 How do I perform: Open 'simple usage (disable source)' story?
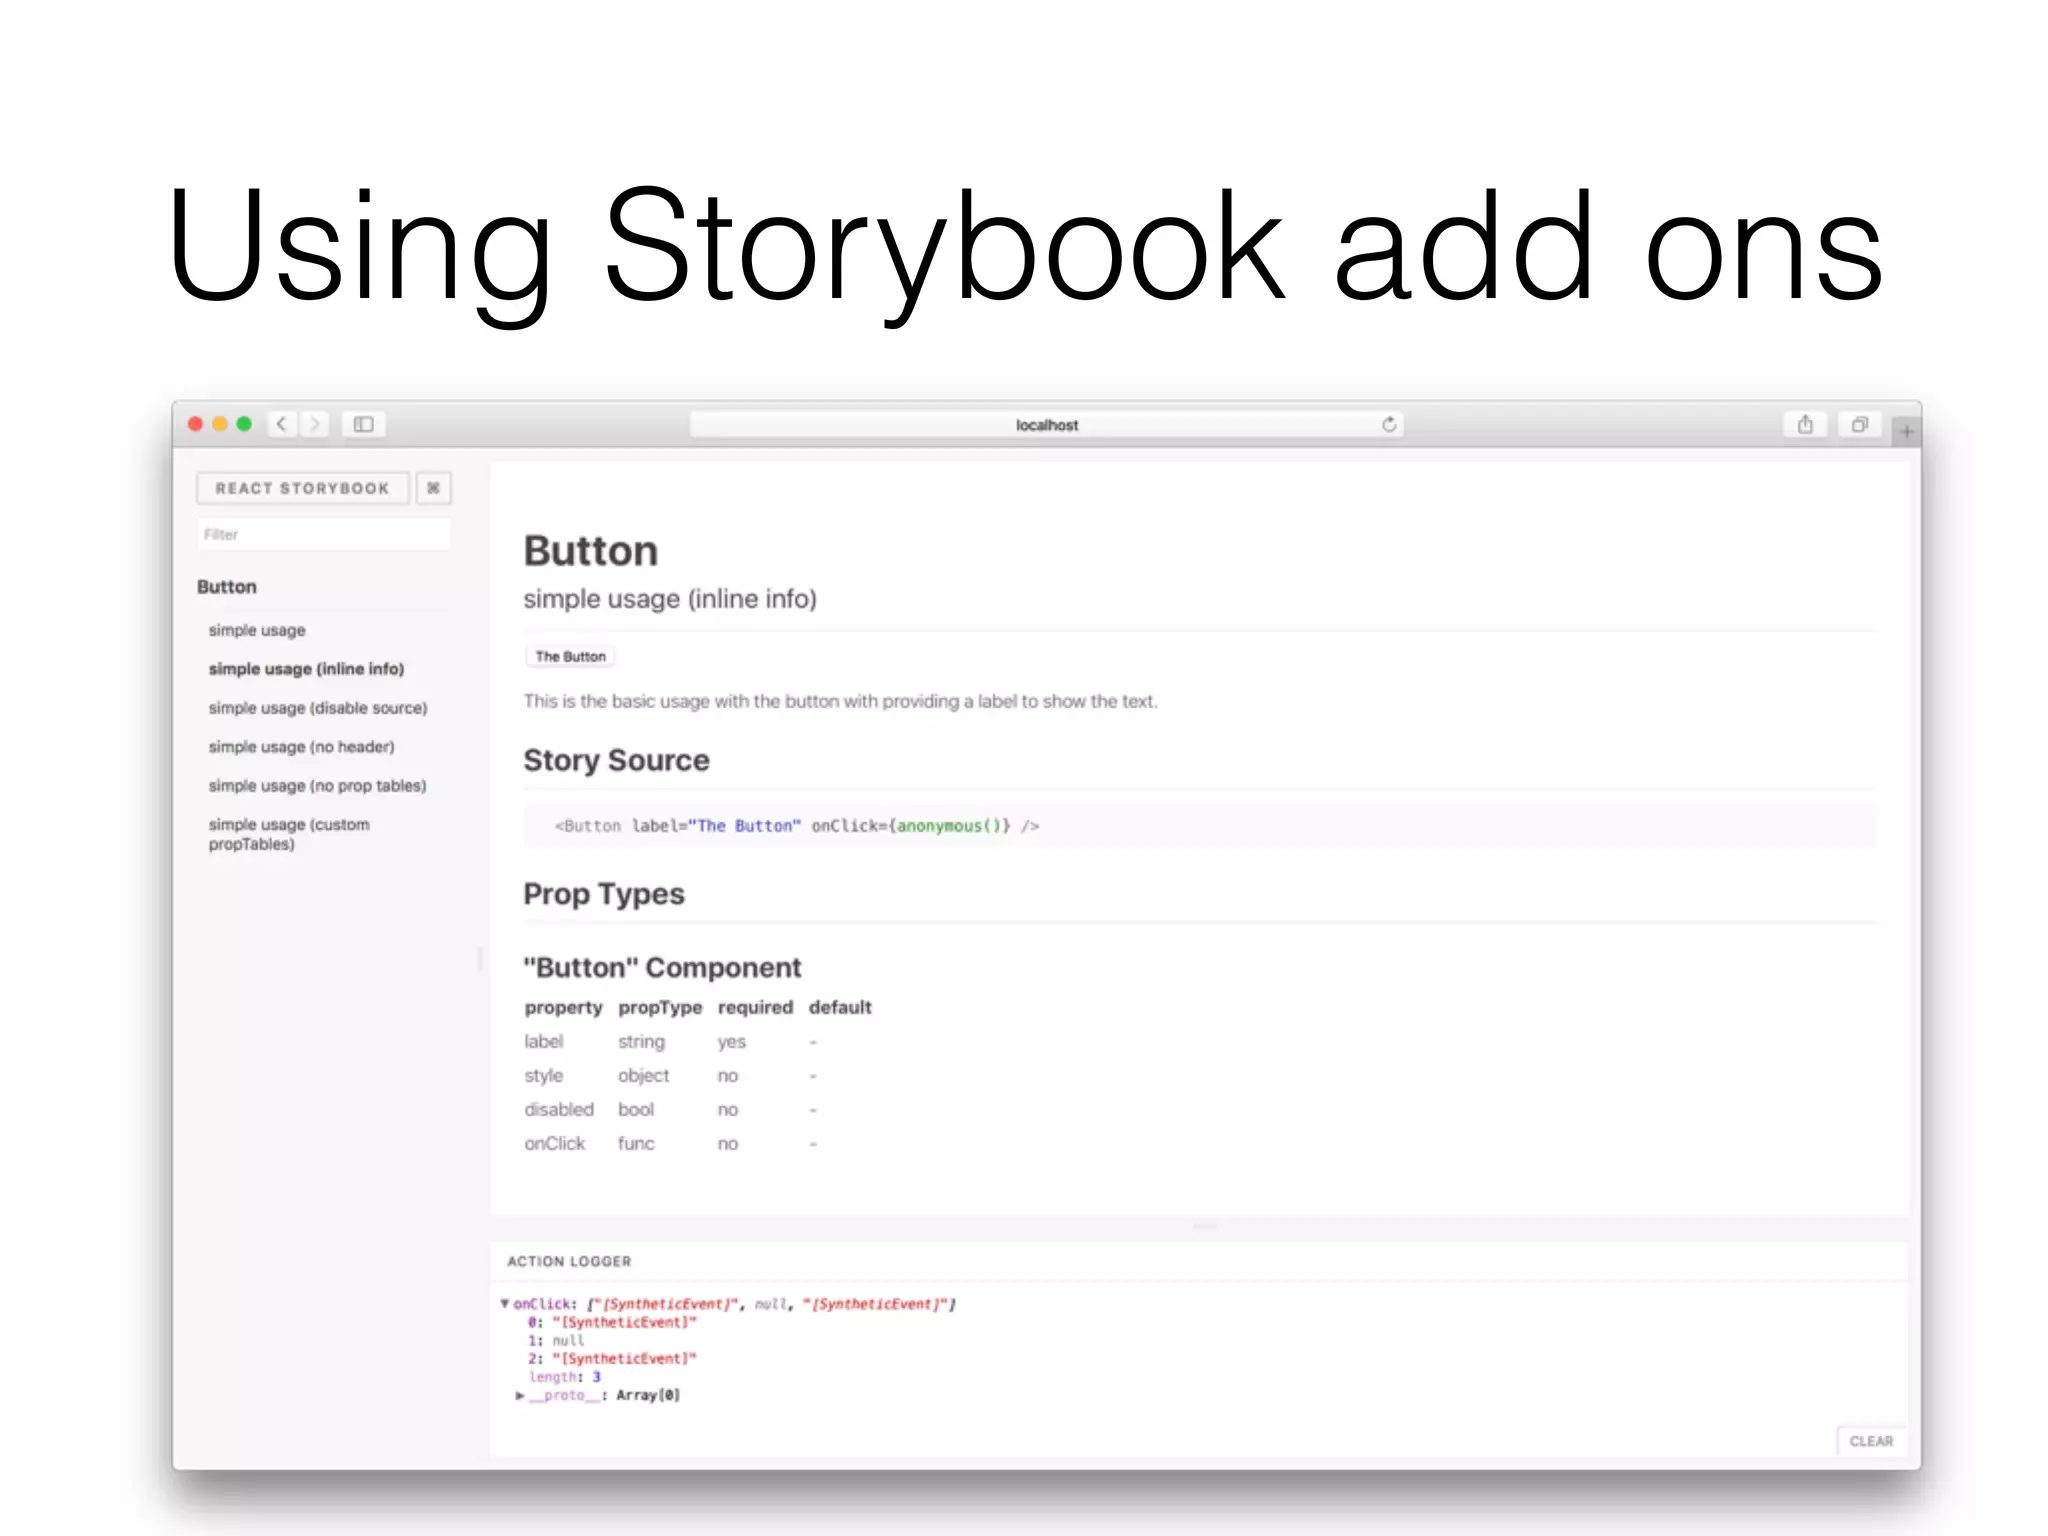318,708
